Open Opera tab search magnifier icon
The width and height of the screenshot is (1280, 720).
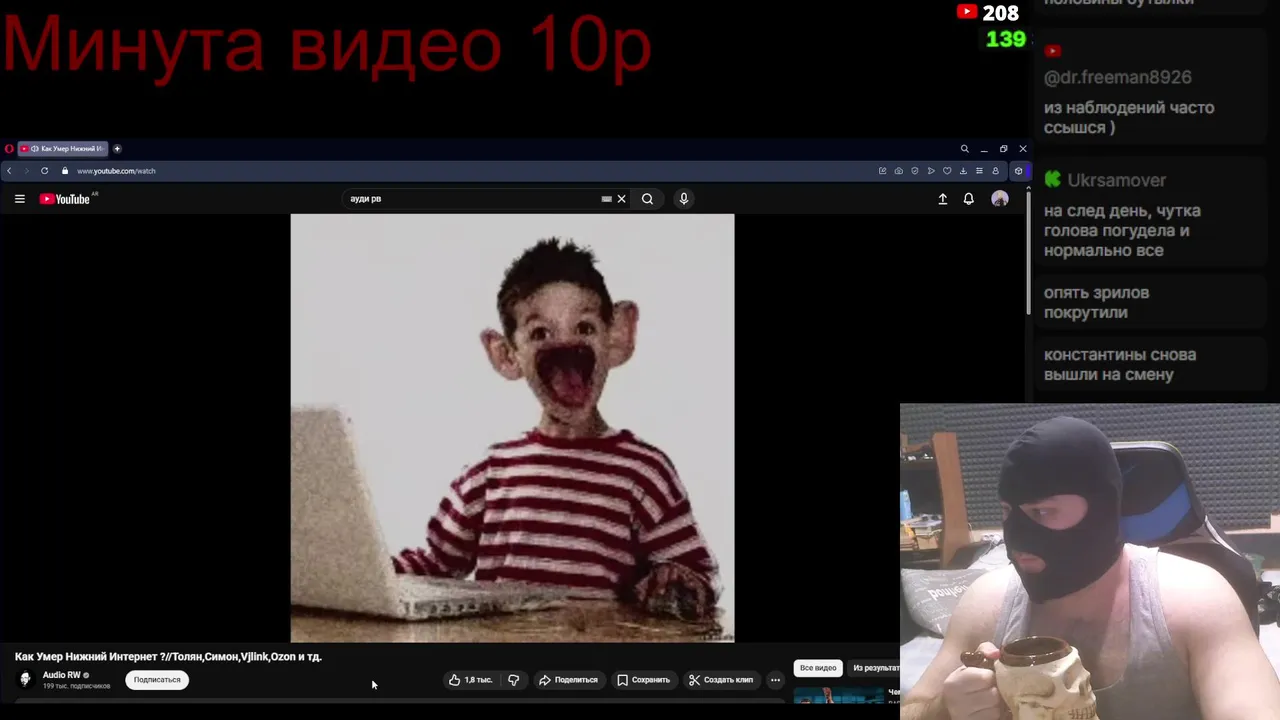[964, 148]
